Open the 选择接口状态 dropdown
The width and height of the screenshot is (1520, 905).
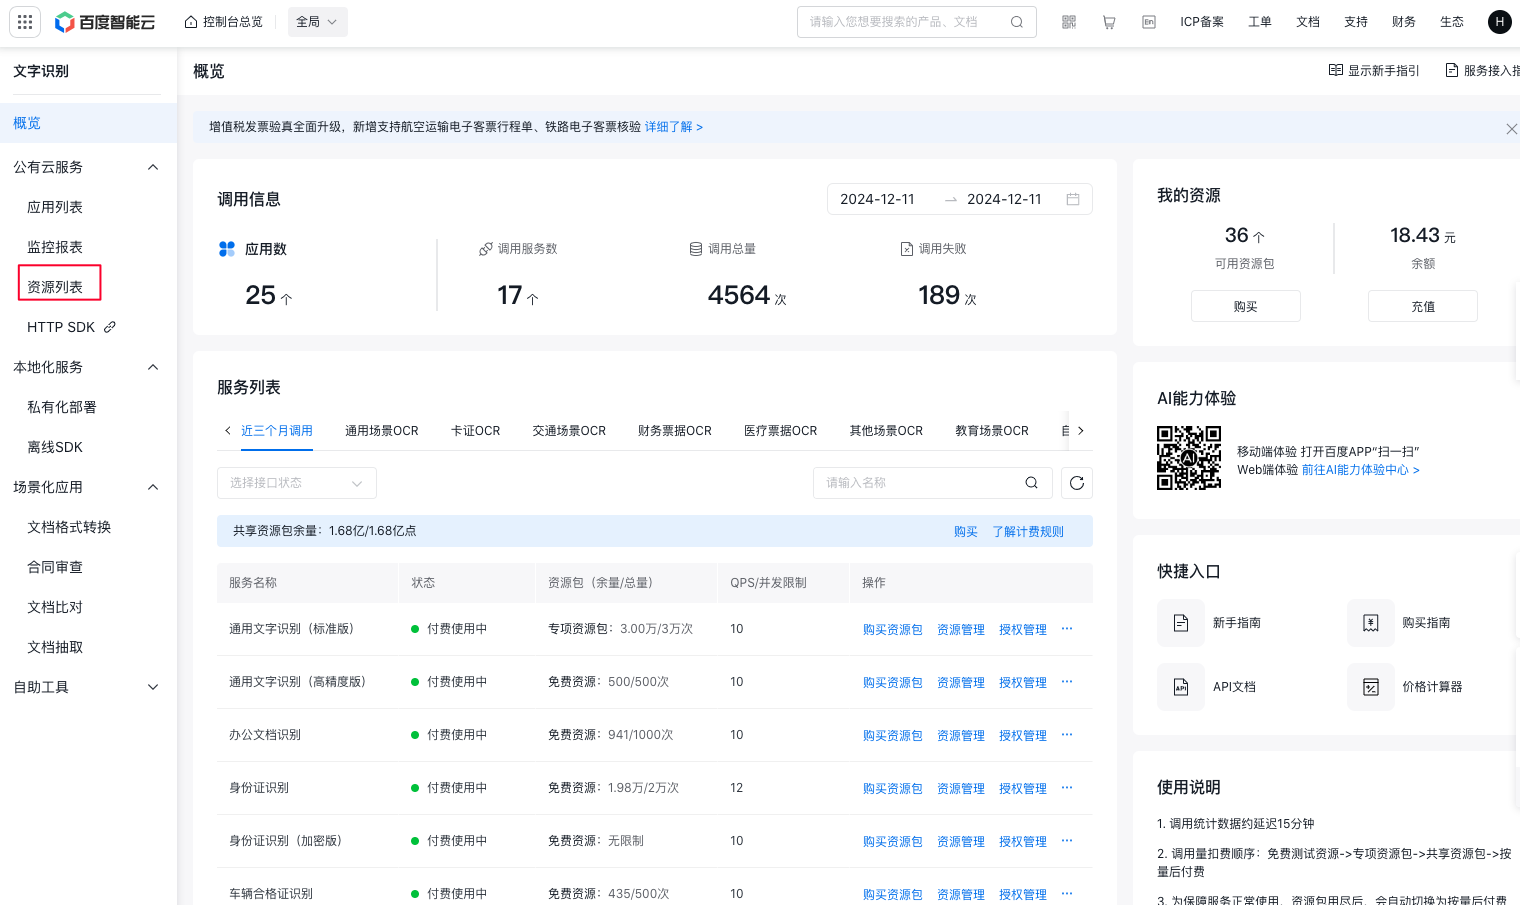click(x=297, y=483)
